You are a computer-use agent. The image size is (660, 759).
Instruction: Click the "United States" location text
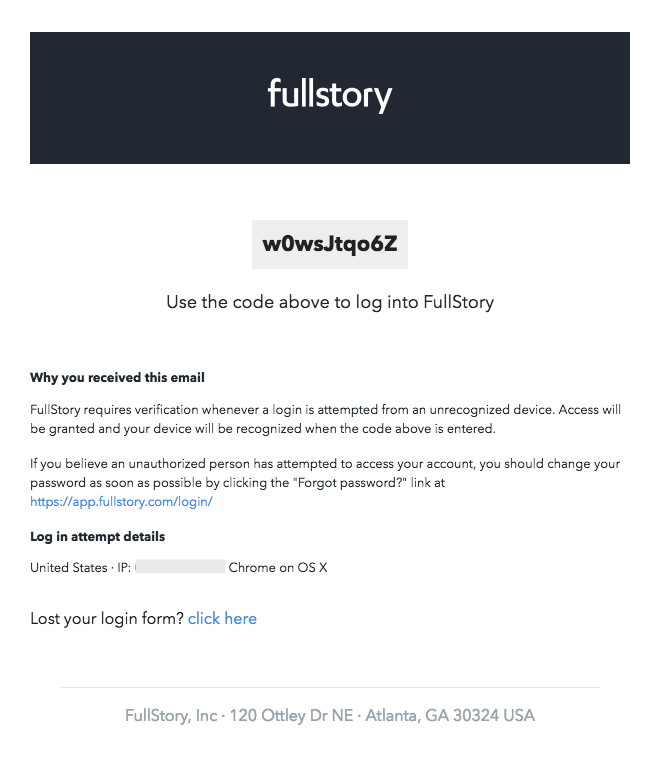68,568
